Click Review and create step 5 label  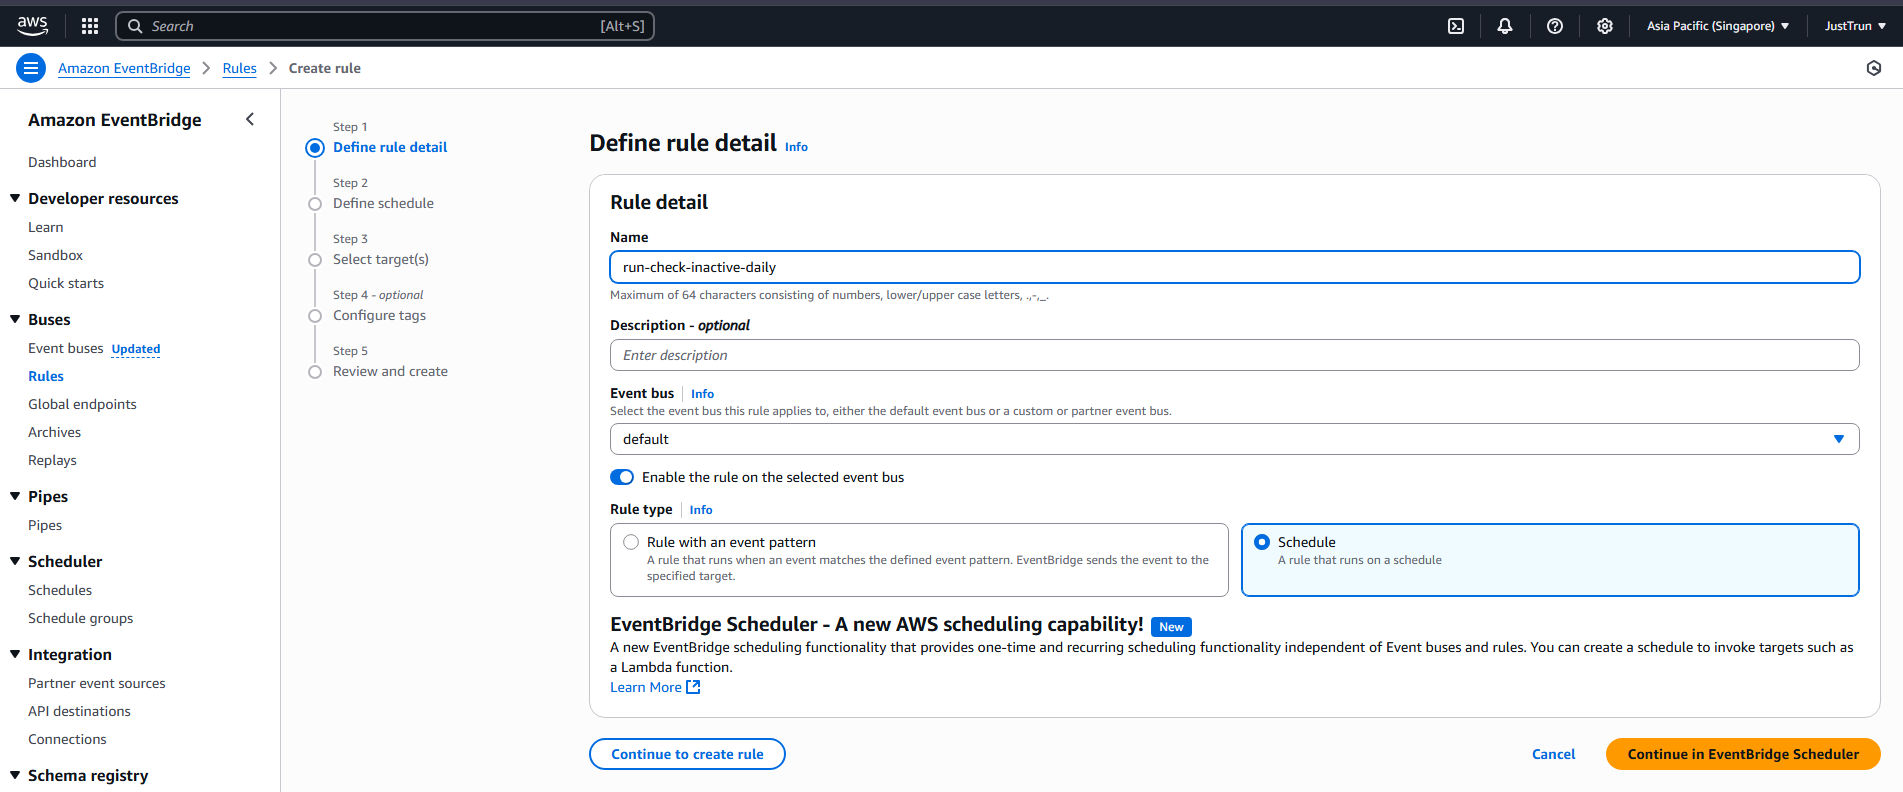(x=390, y=371)
